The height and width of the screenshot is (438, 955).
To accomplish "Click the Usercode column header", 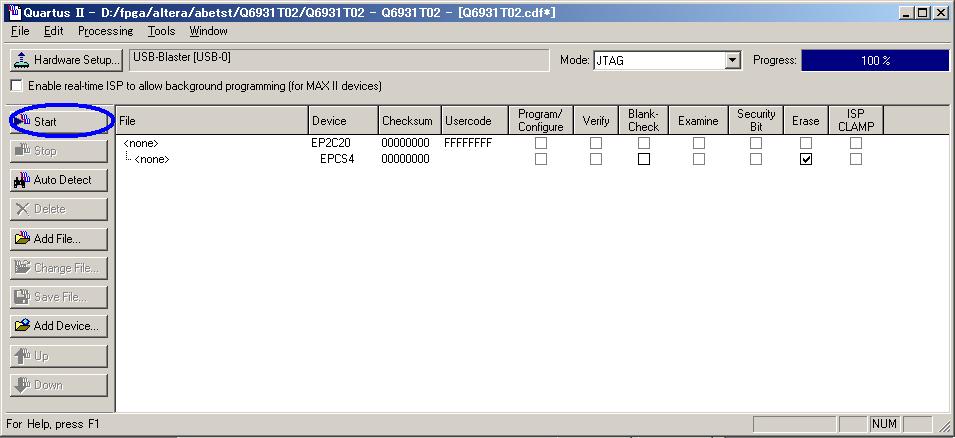I will (x=474, y=121).
